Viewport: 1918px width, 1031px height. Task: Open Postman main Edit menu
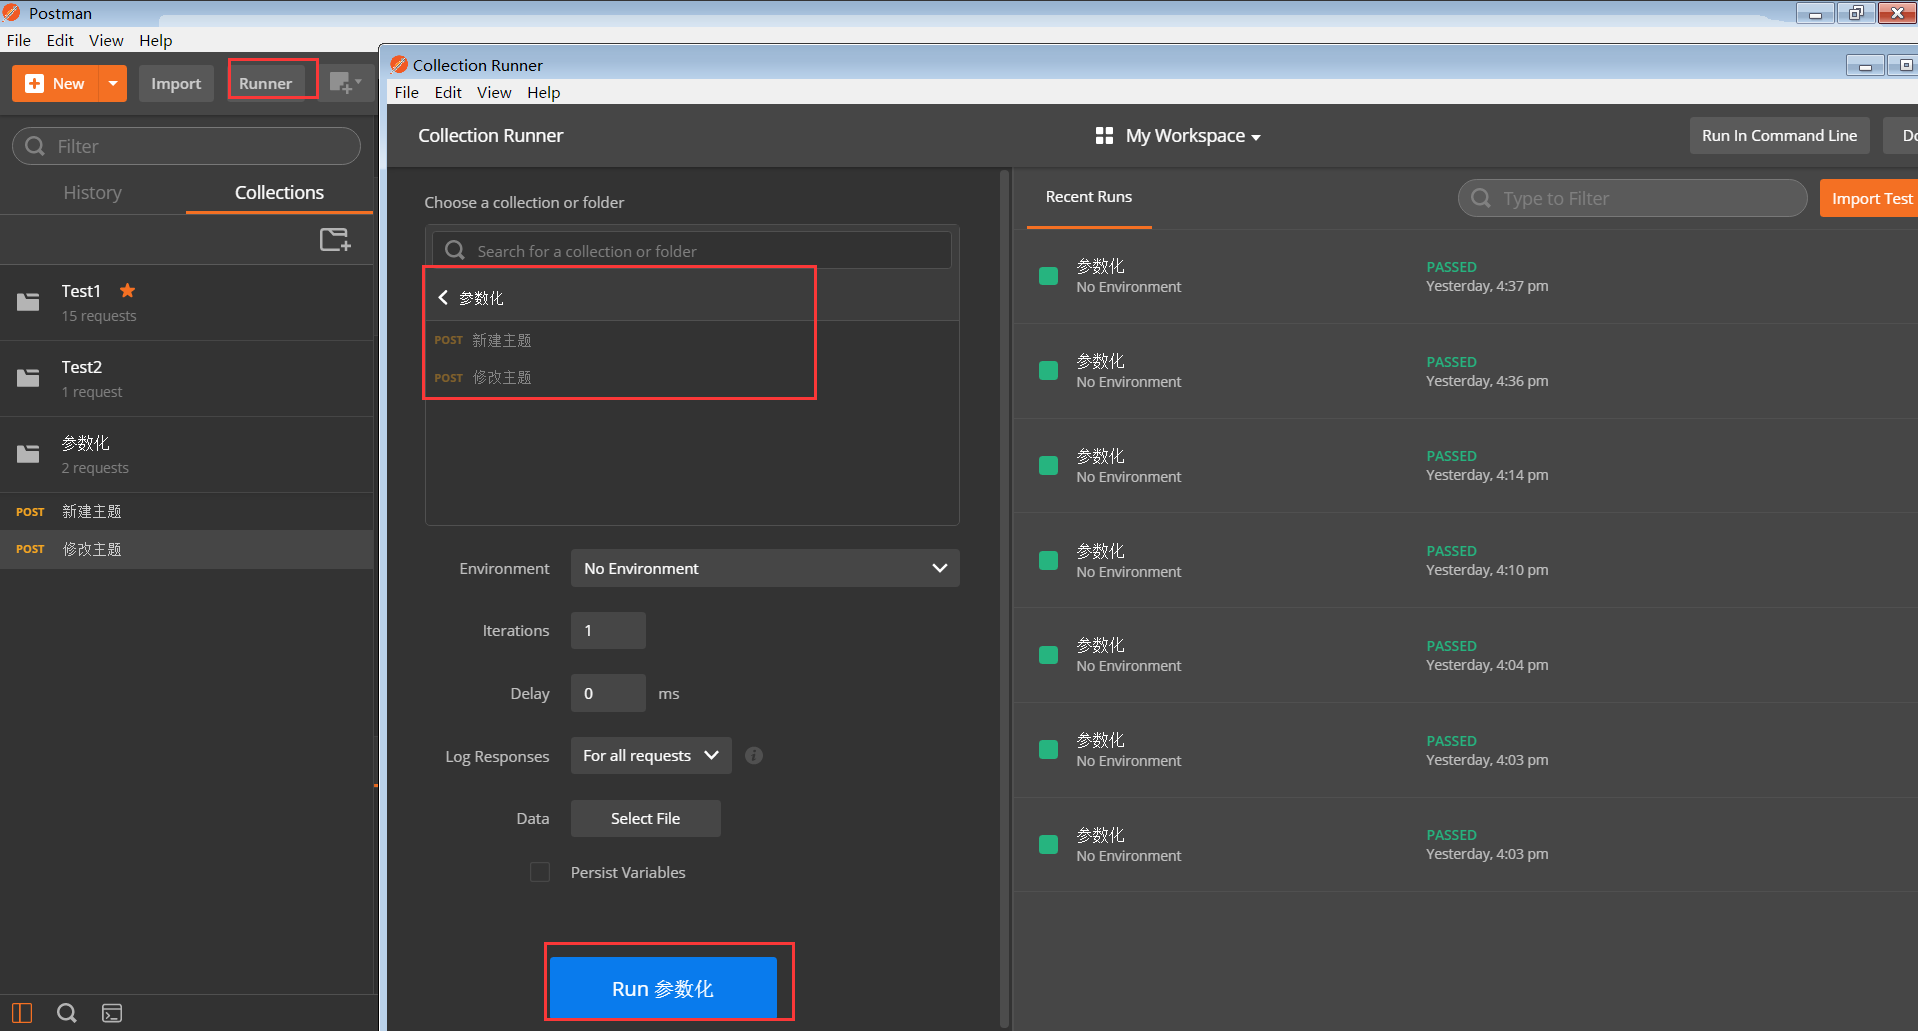pyautogui.click(x=60, y=40)
